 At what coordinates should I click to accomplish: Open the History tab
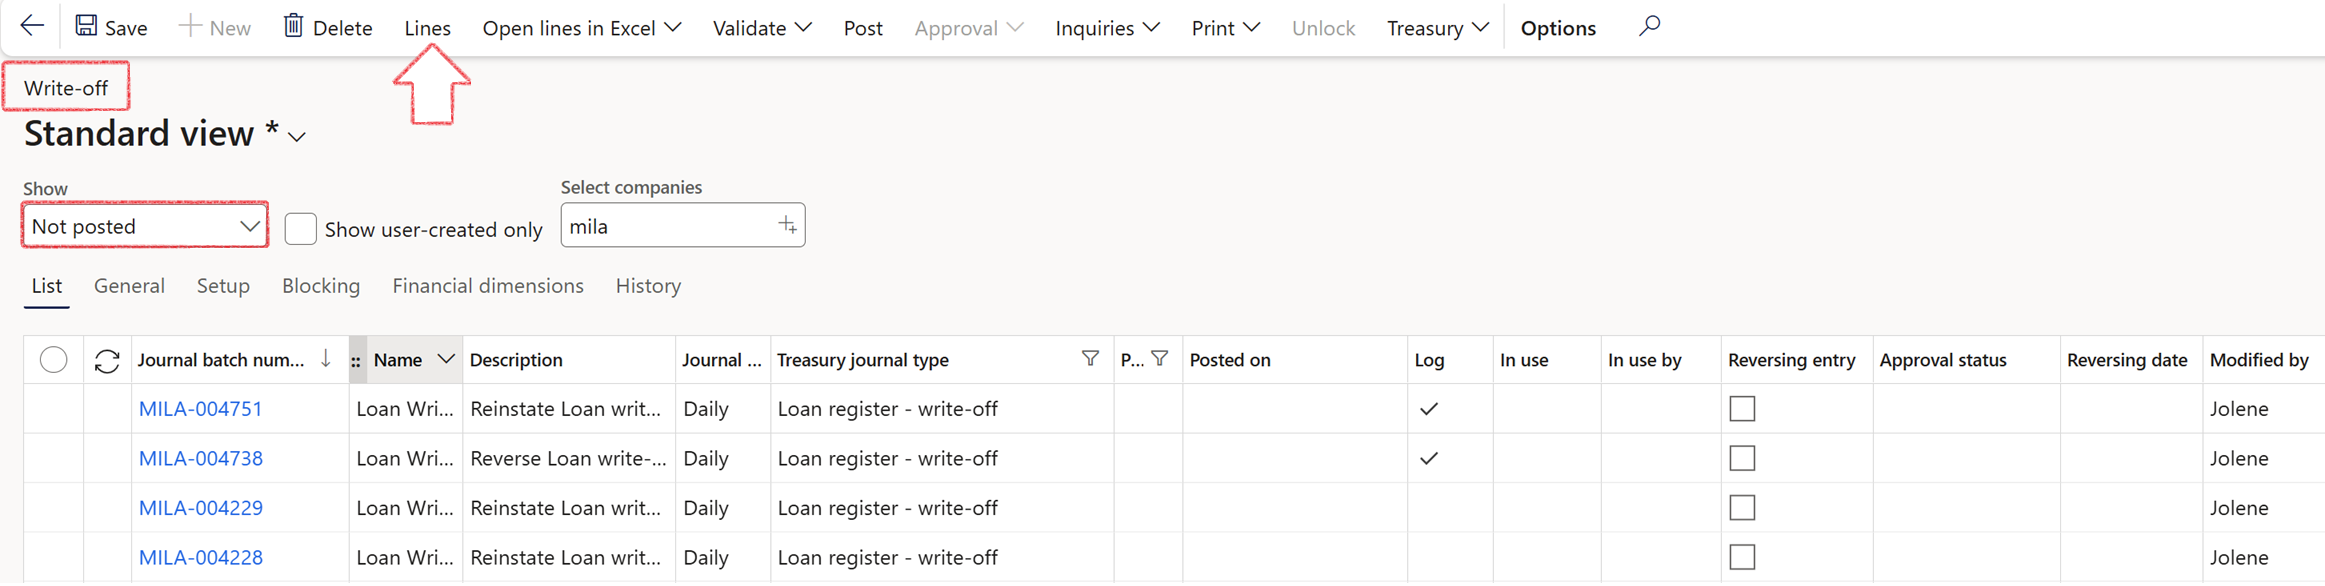click(x=648, y=286)
